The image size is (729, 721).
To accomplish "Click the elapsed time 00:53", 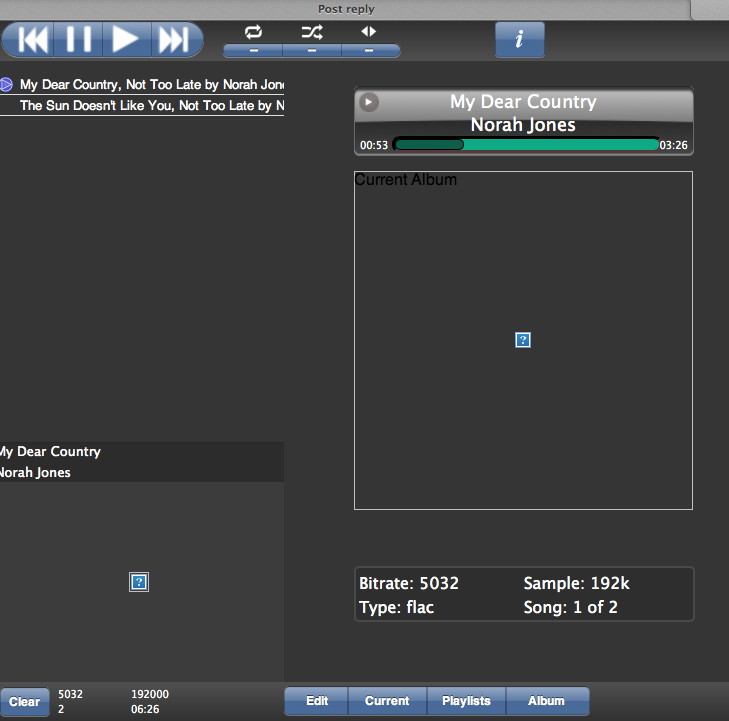I will (x=374, y=145).
